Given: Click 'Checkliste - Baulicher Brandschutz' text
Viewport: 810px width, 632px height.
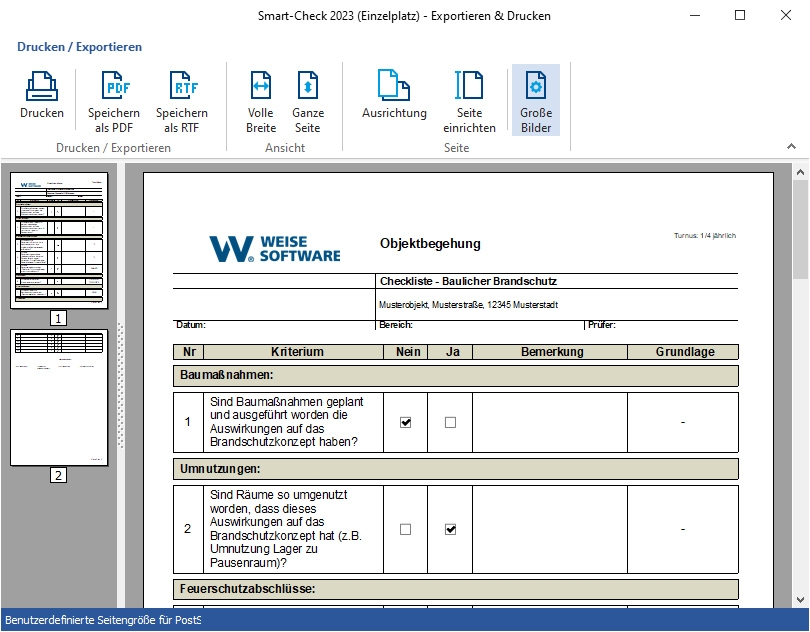Looking at the screenshot, I should point(469,282).
